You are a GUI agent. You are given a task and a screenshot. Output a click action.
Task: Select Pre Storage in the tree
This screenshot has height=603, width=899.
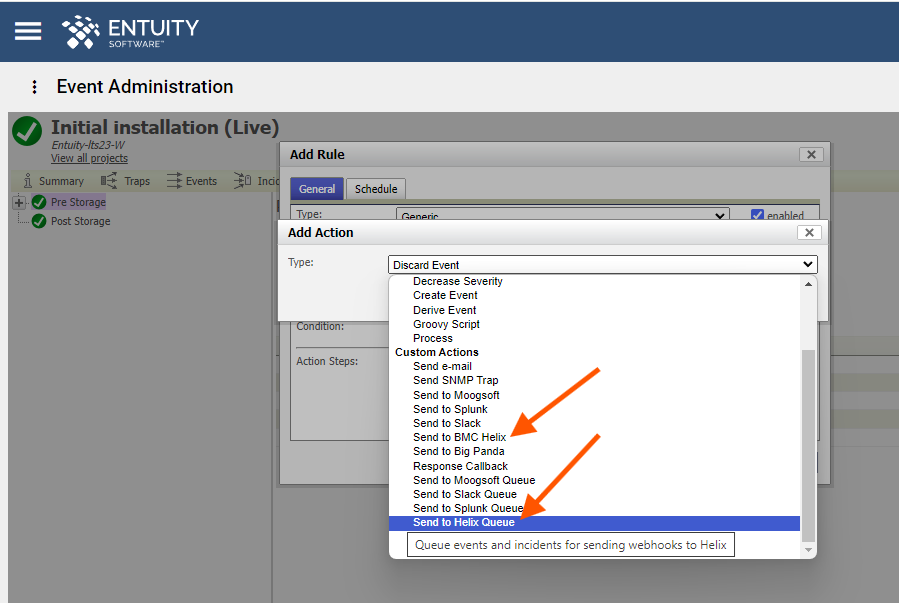point(79,202)
